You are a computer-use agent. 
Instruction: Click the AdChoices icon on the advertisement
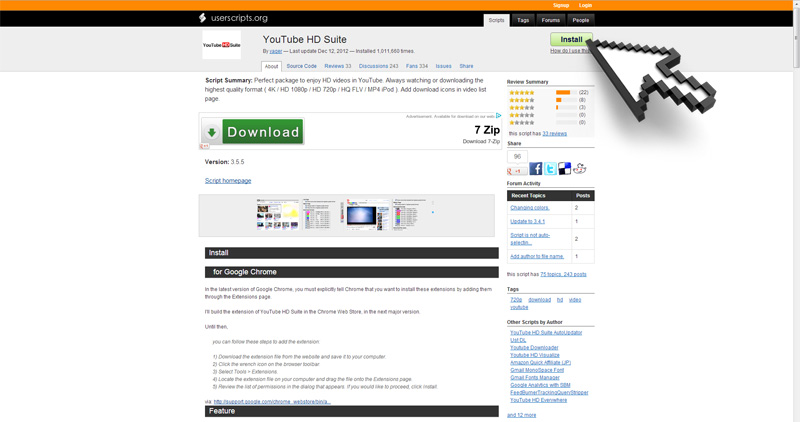(x=498, y=116)
